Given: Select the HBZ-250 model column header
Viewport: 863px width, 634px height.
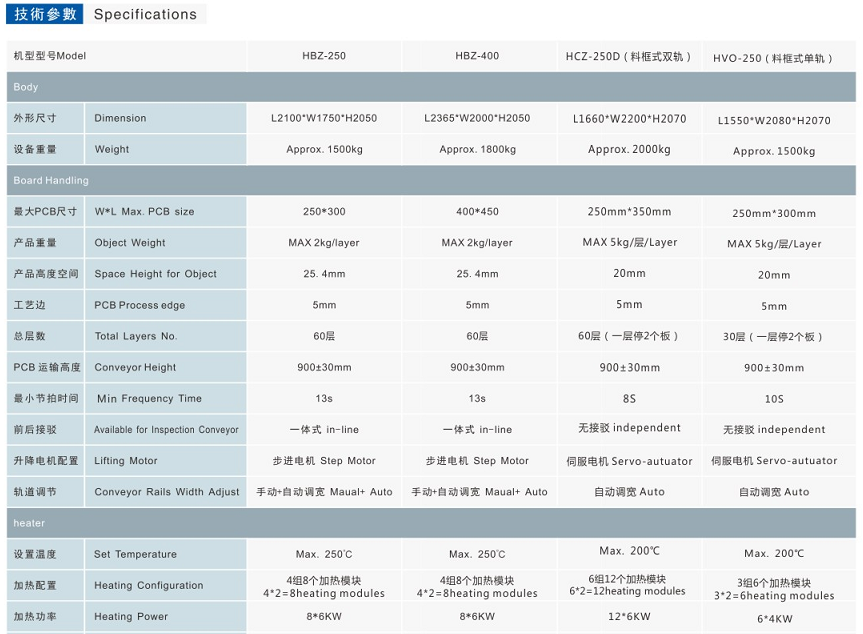Looking at the screenshot, I should pyautogui.click(x=323, y=56).
